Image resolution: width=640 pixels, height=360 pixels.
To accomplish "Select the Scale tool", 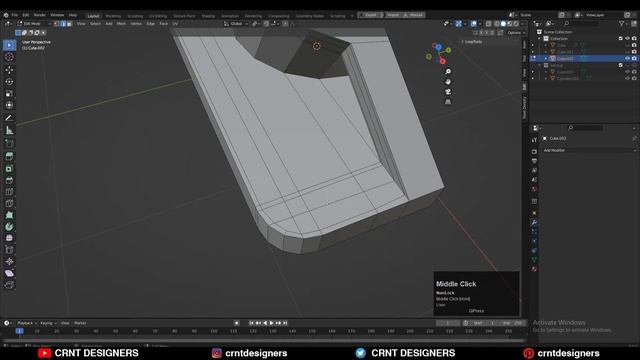I will coord(9,93).
